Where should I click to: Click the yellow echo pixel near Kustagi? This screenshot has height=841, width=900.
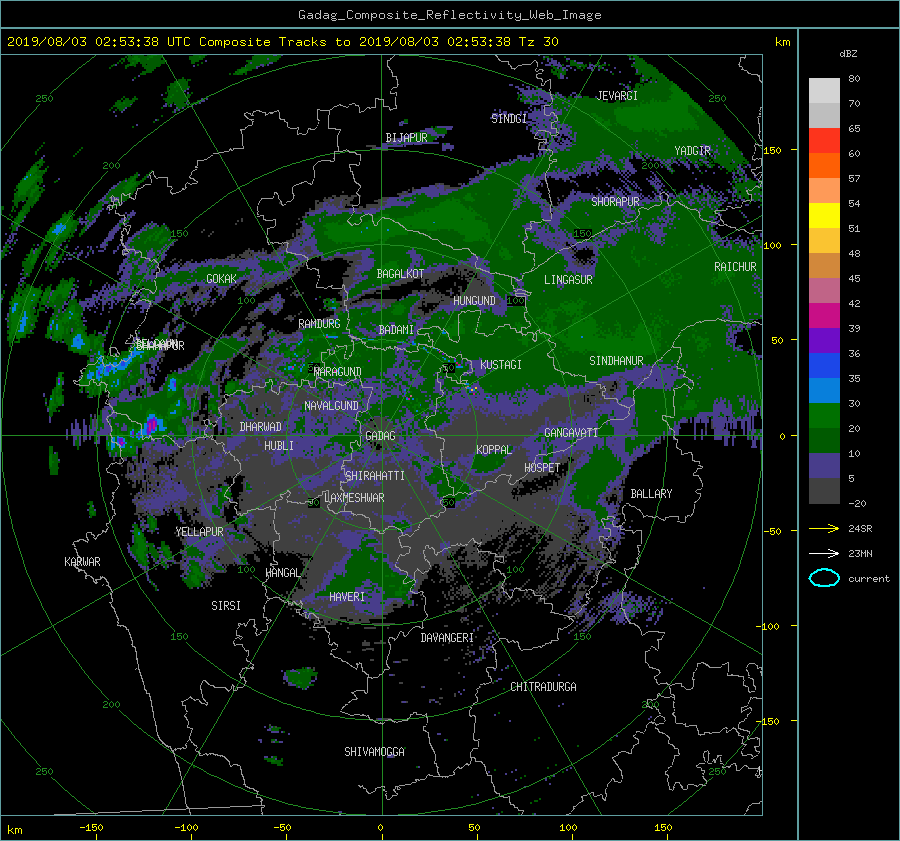[x=474, y=389]
